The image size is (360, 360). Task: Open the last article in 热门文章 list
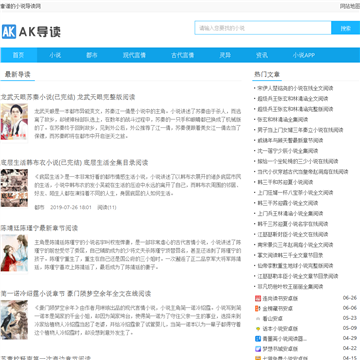pos(290,286)
